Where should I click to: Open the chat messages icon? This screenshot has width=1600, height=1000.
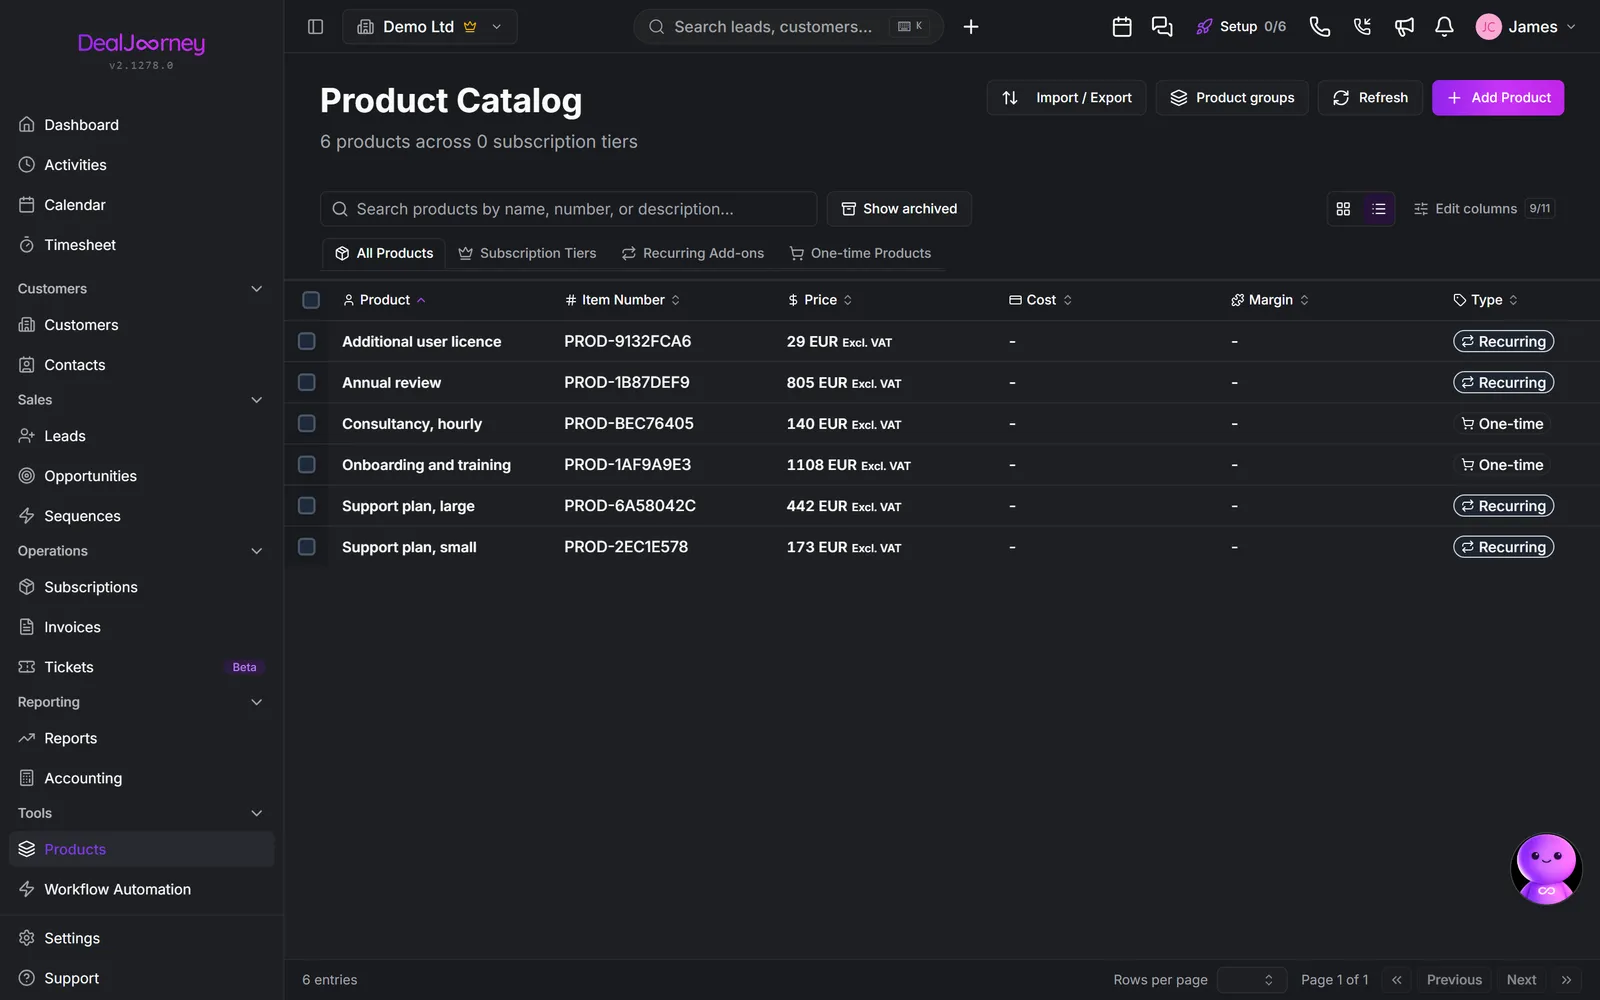coord(1162,27)
